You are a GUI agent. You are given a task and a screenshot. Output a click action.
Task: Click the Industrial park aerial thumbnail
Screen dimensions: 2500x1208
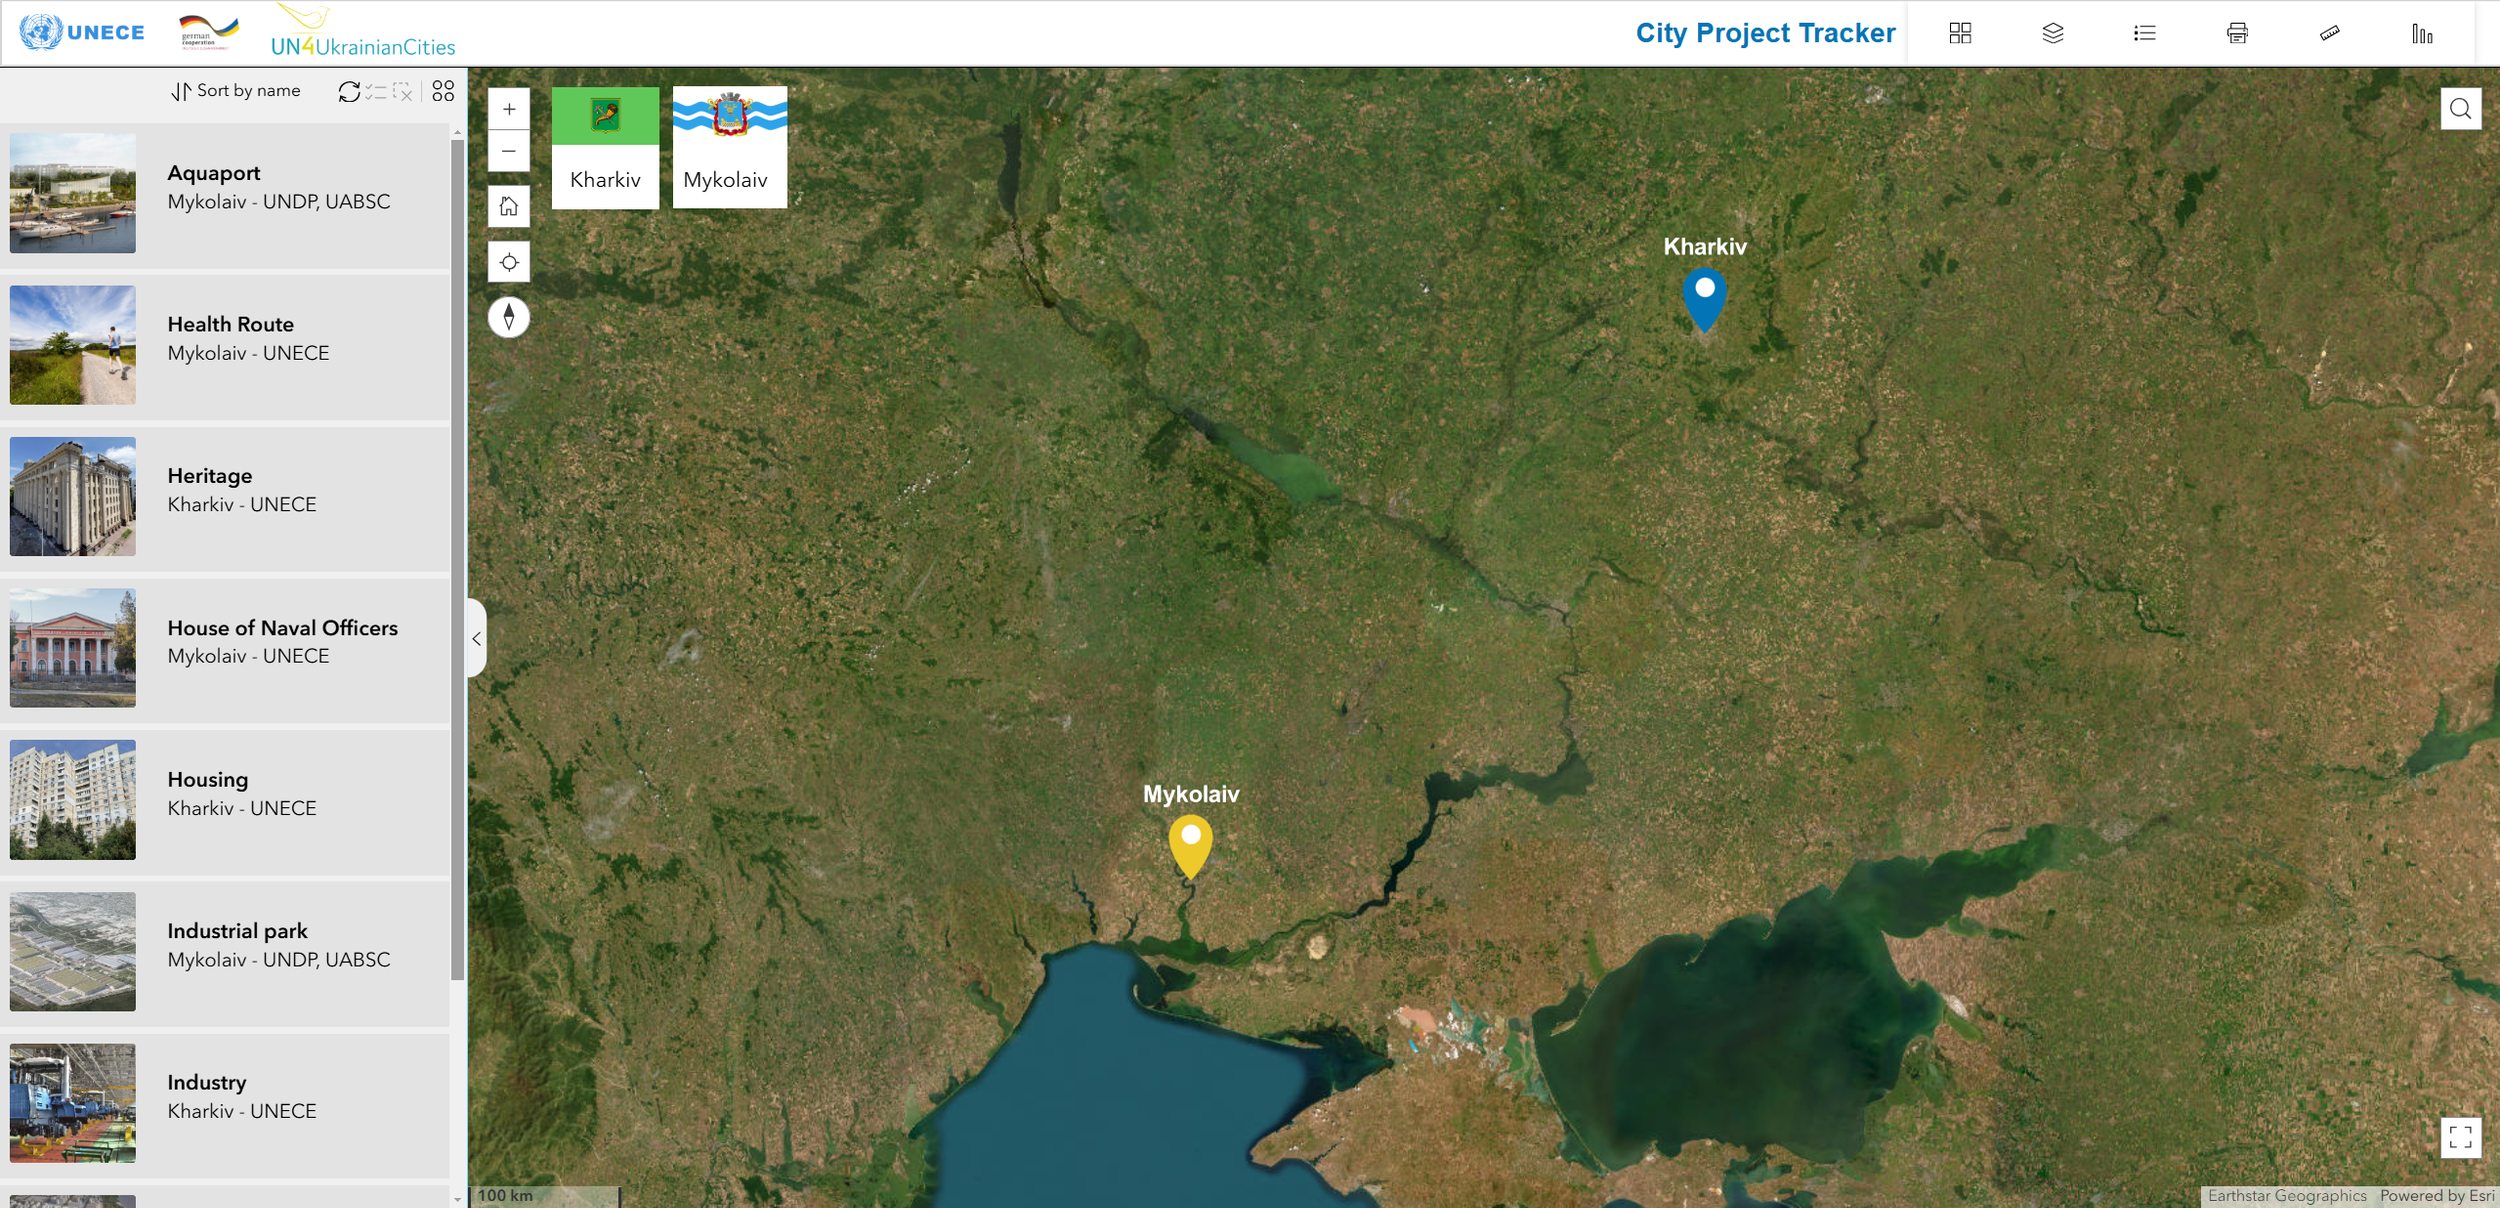click(x=73, y=952)
